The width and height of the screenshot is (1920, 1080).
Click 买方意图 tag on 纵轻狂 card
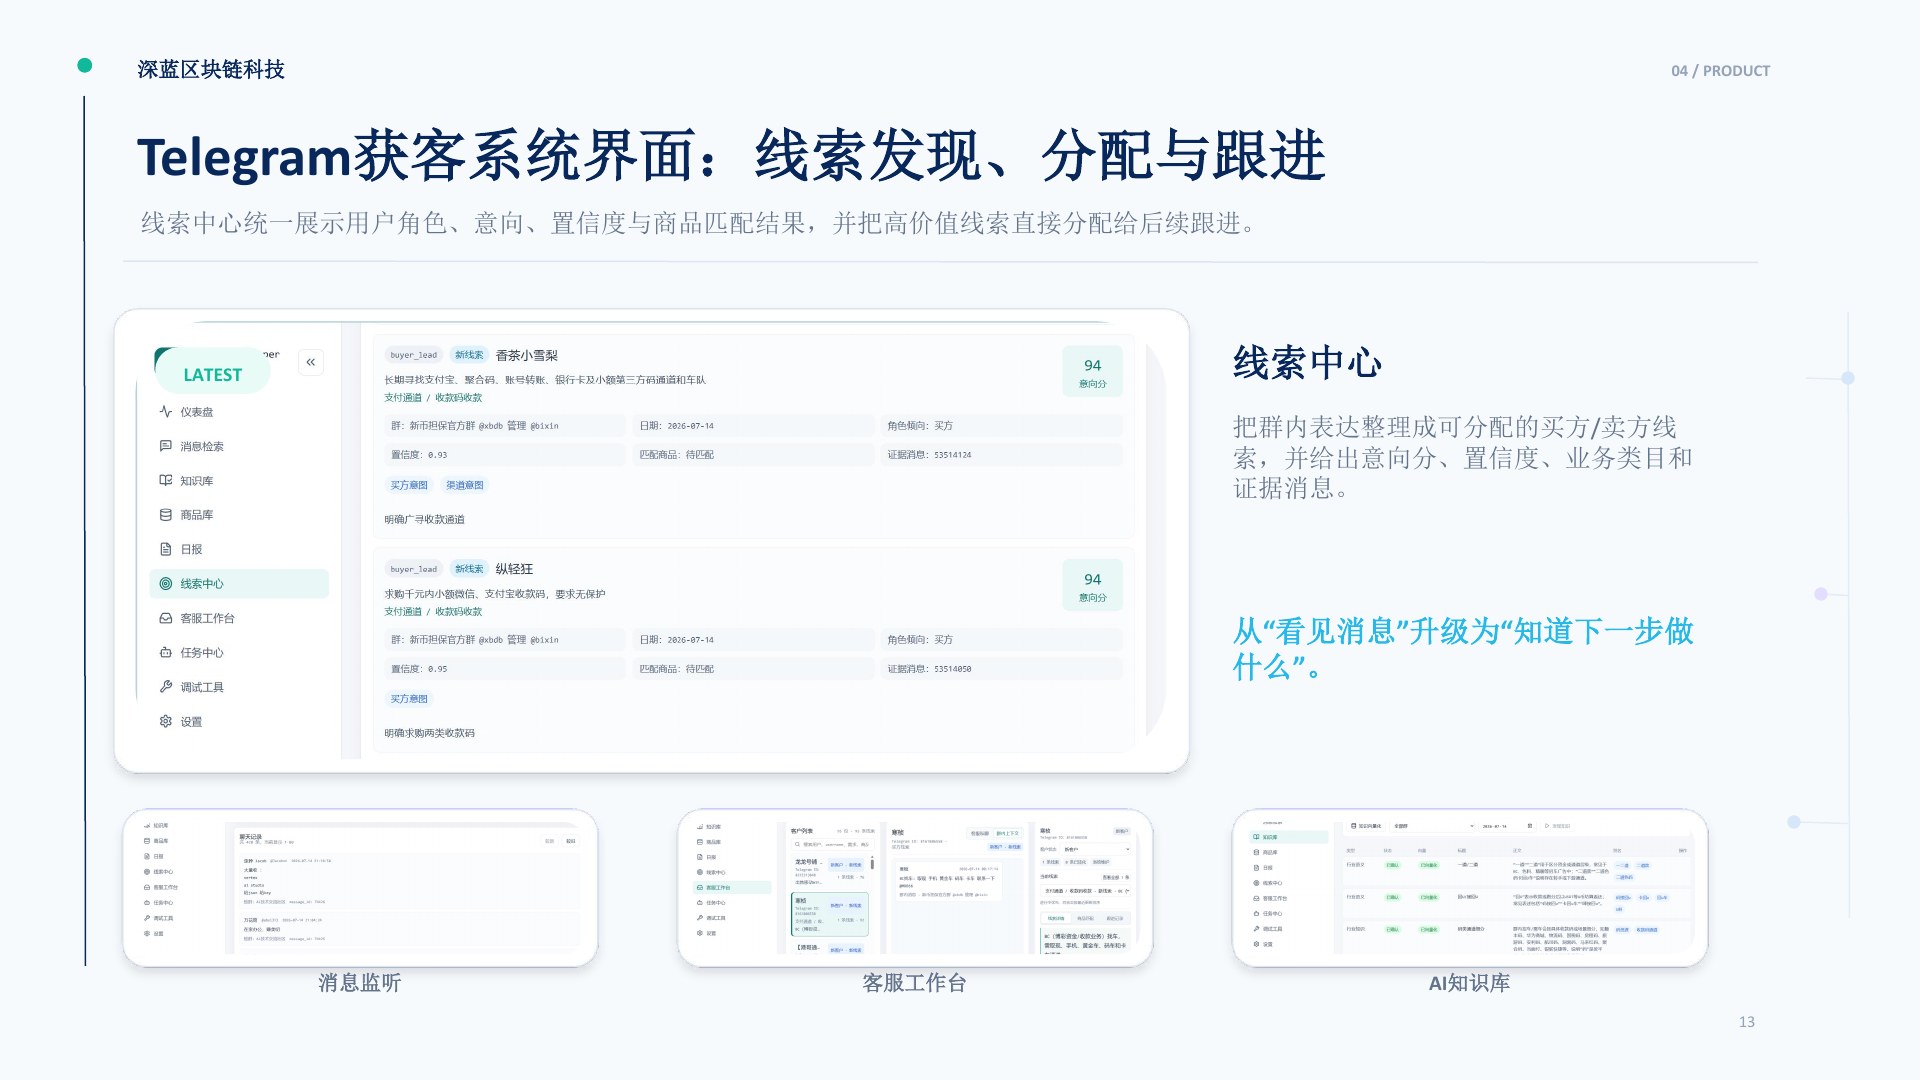(409, 699)
